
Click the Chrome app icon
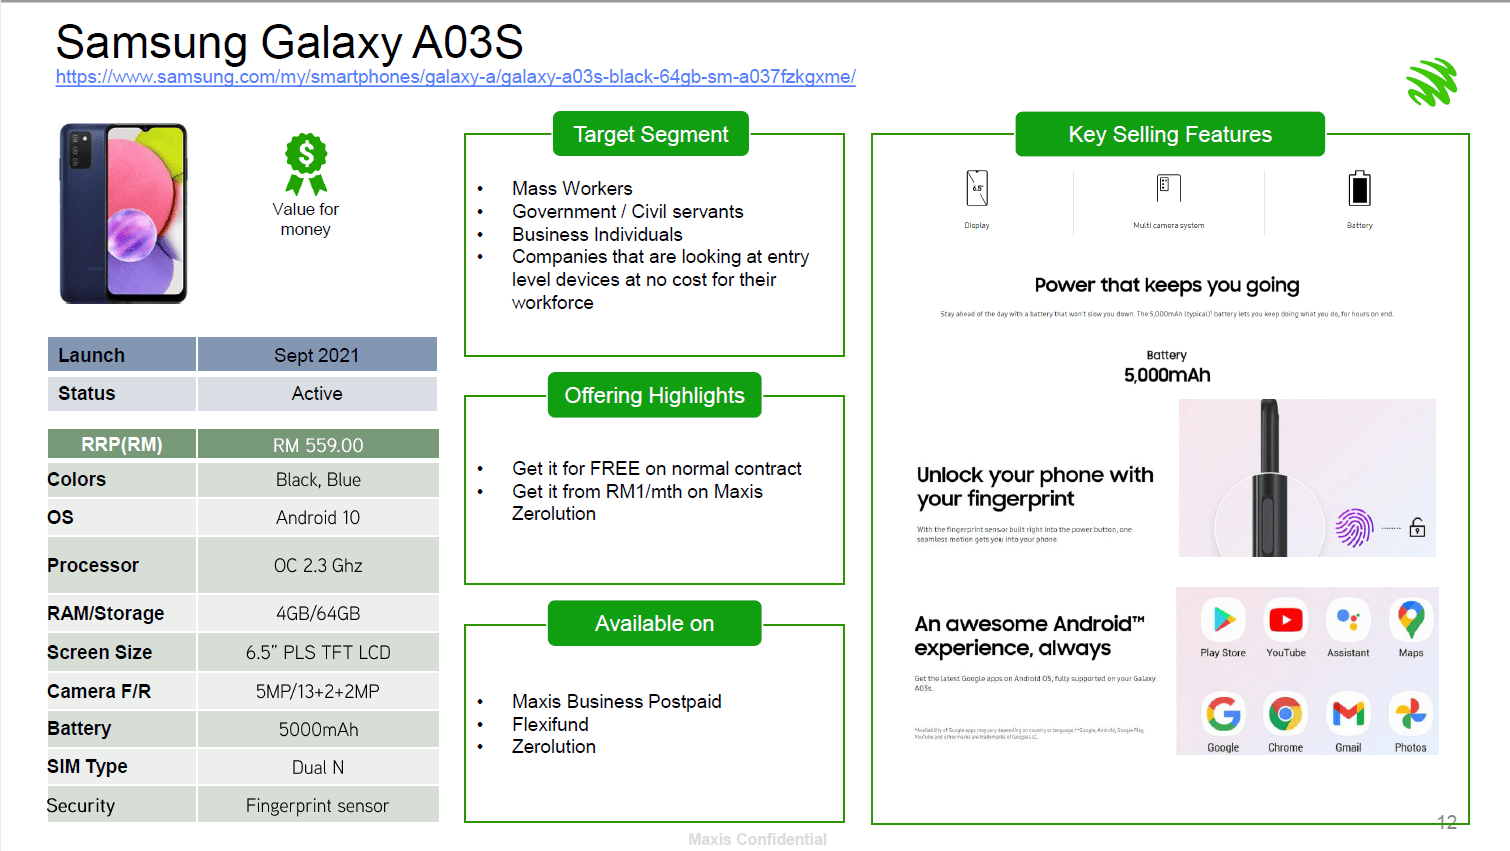[x=1286, y=714]
